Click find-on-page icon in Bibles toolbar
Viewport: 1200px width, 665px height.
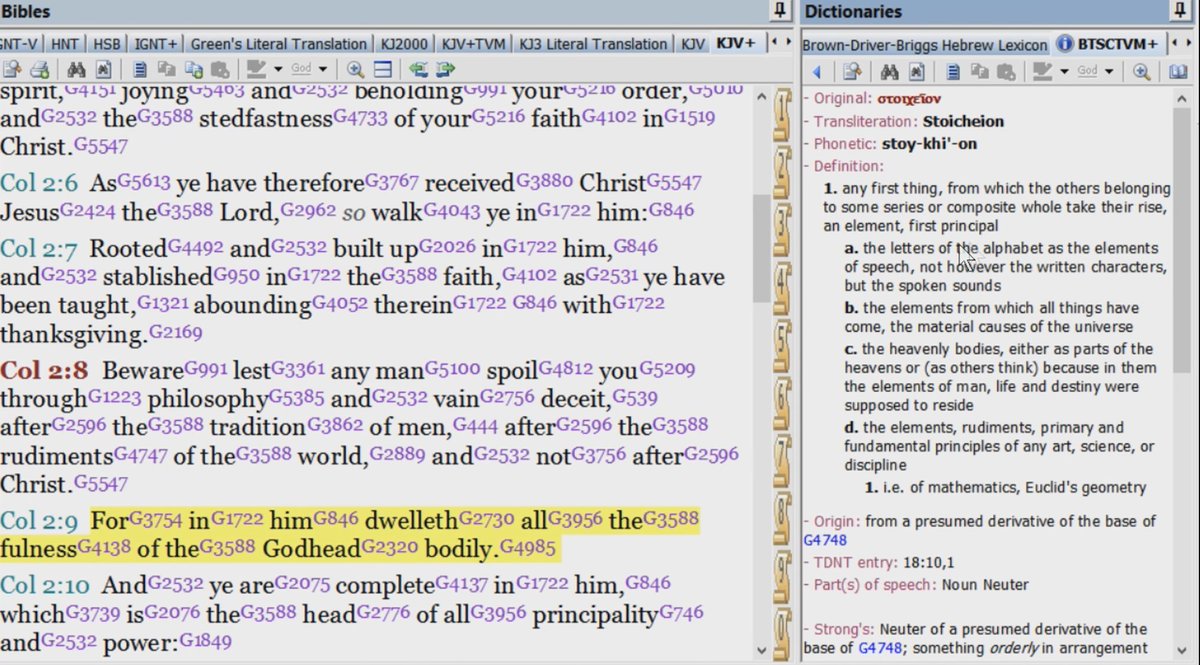[102, 70]
